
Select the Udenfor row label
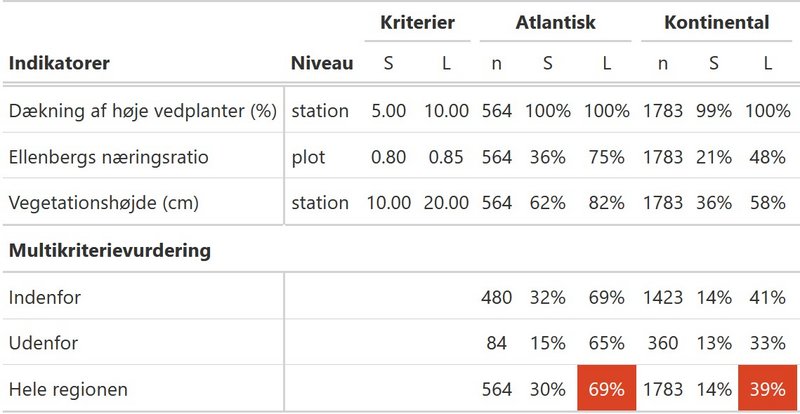click(43, 343)
